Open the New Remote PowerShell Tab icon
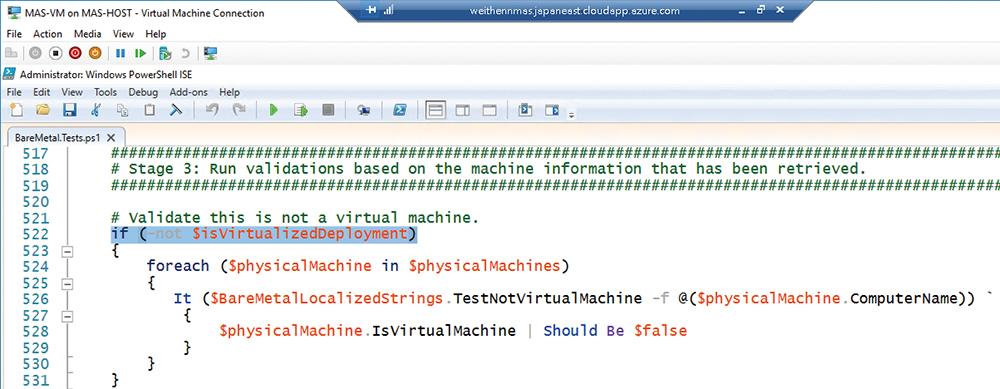 (x=364, y=110)
